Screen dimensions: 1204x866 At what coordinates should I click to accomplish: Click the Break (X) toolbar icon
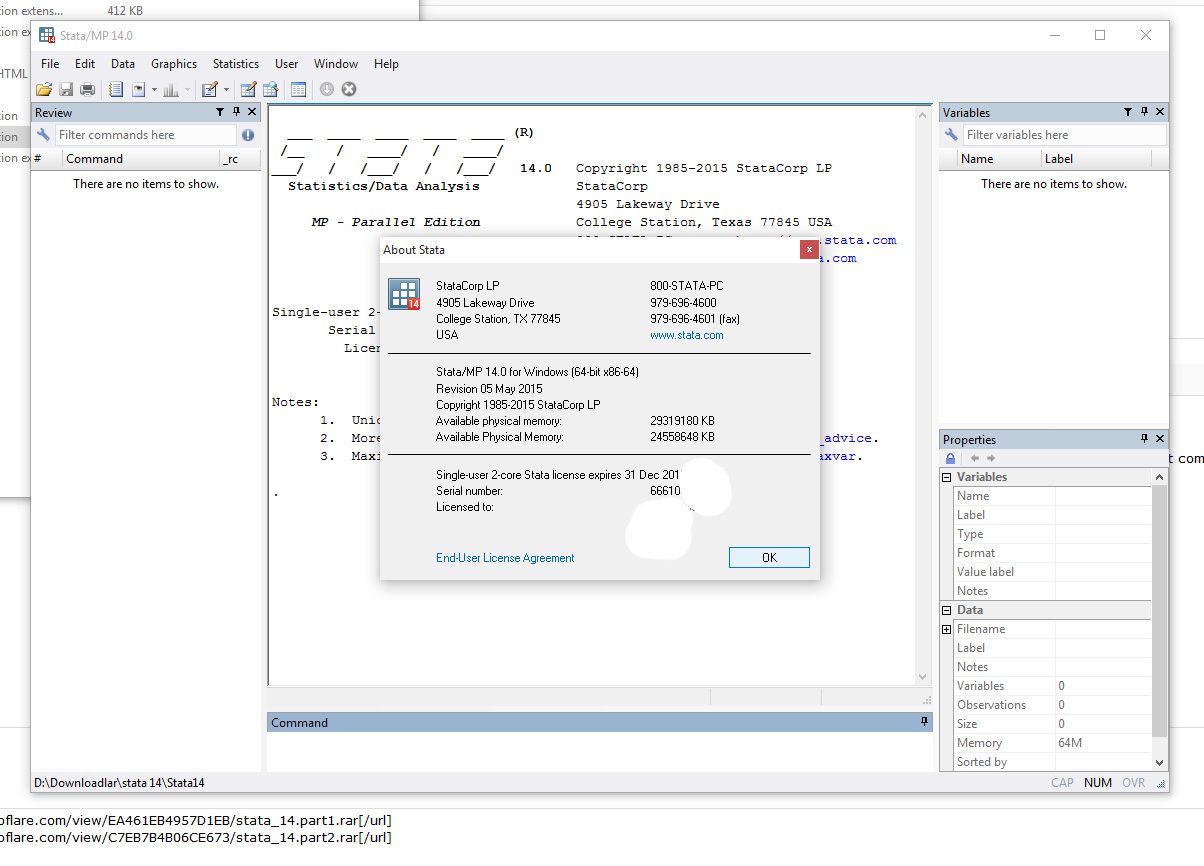click(349, 89)
